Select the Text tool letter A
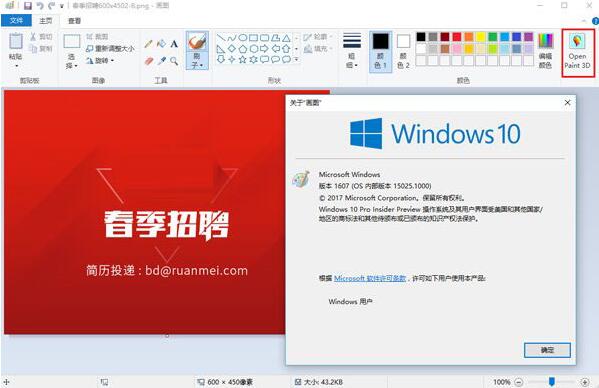599x388 pixels. [174, 44]
